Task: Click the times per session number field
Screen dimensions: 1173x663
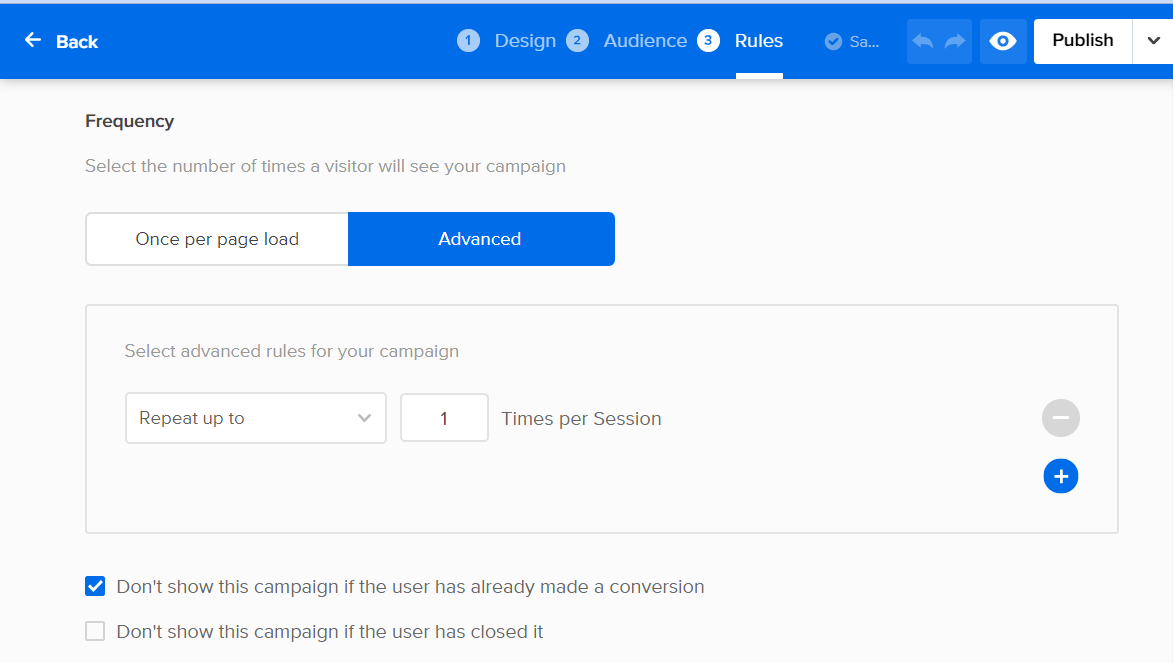Action: [444, 418]
